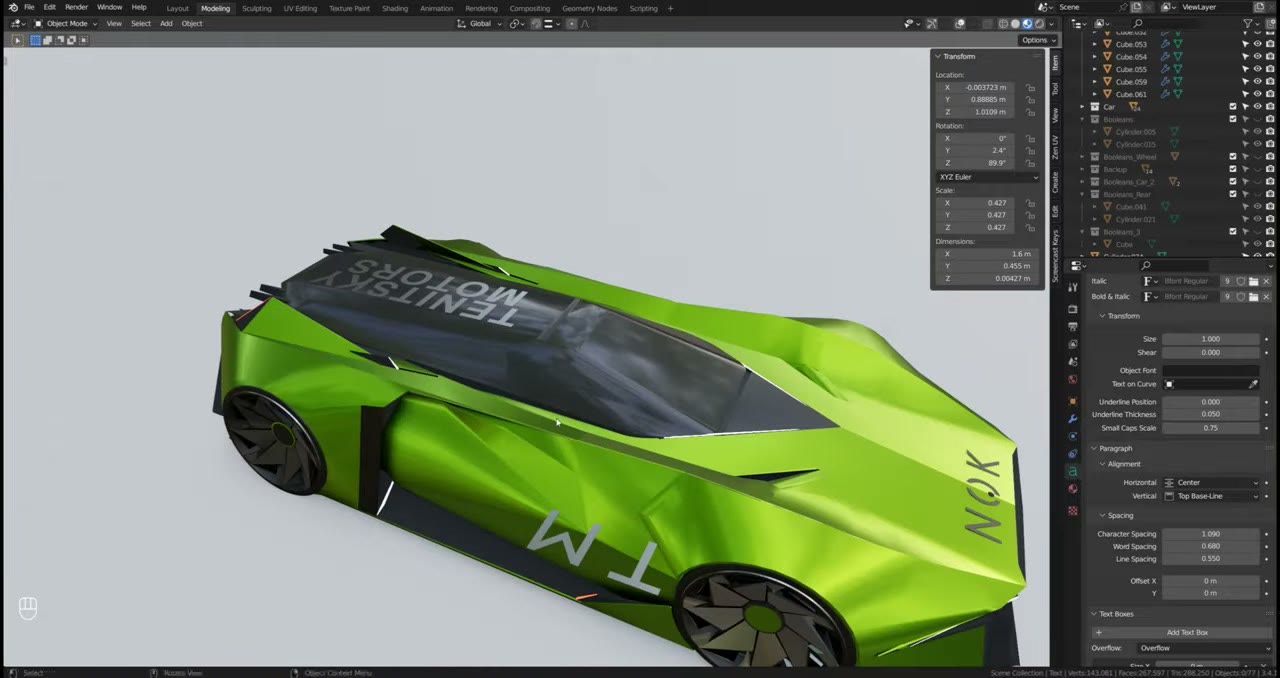Uncheck the Booleans_Wheel collection checkbox

pos(1233,157)
